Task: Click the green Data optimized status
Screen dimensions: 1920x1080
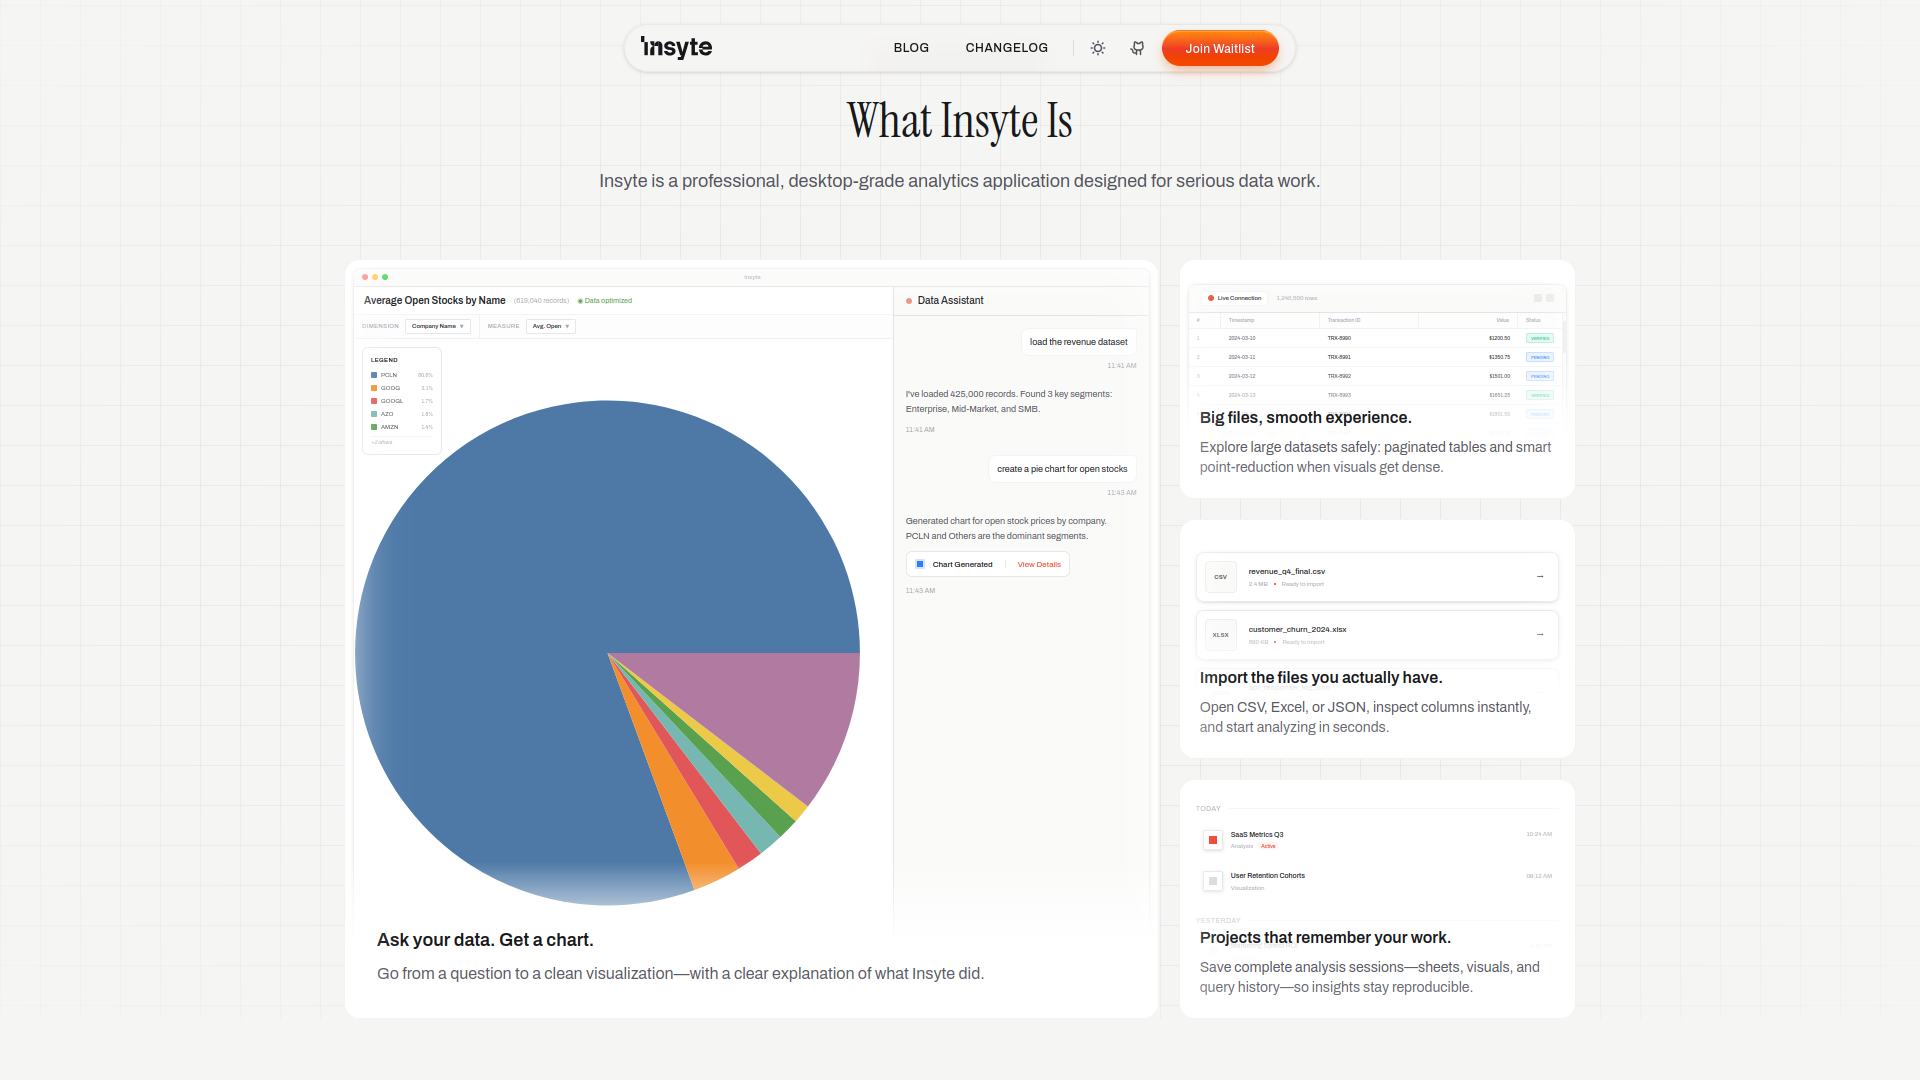Action: tap(605, 300)
